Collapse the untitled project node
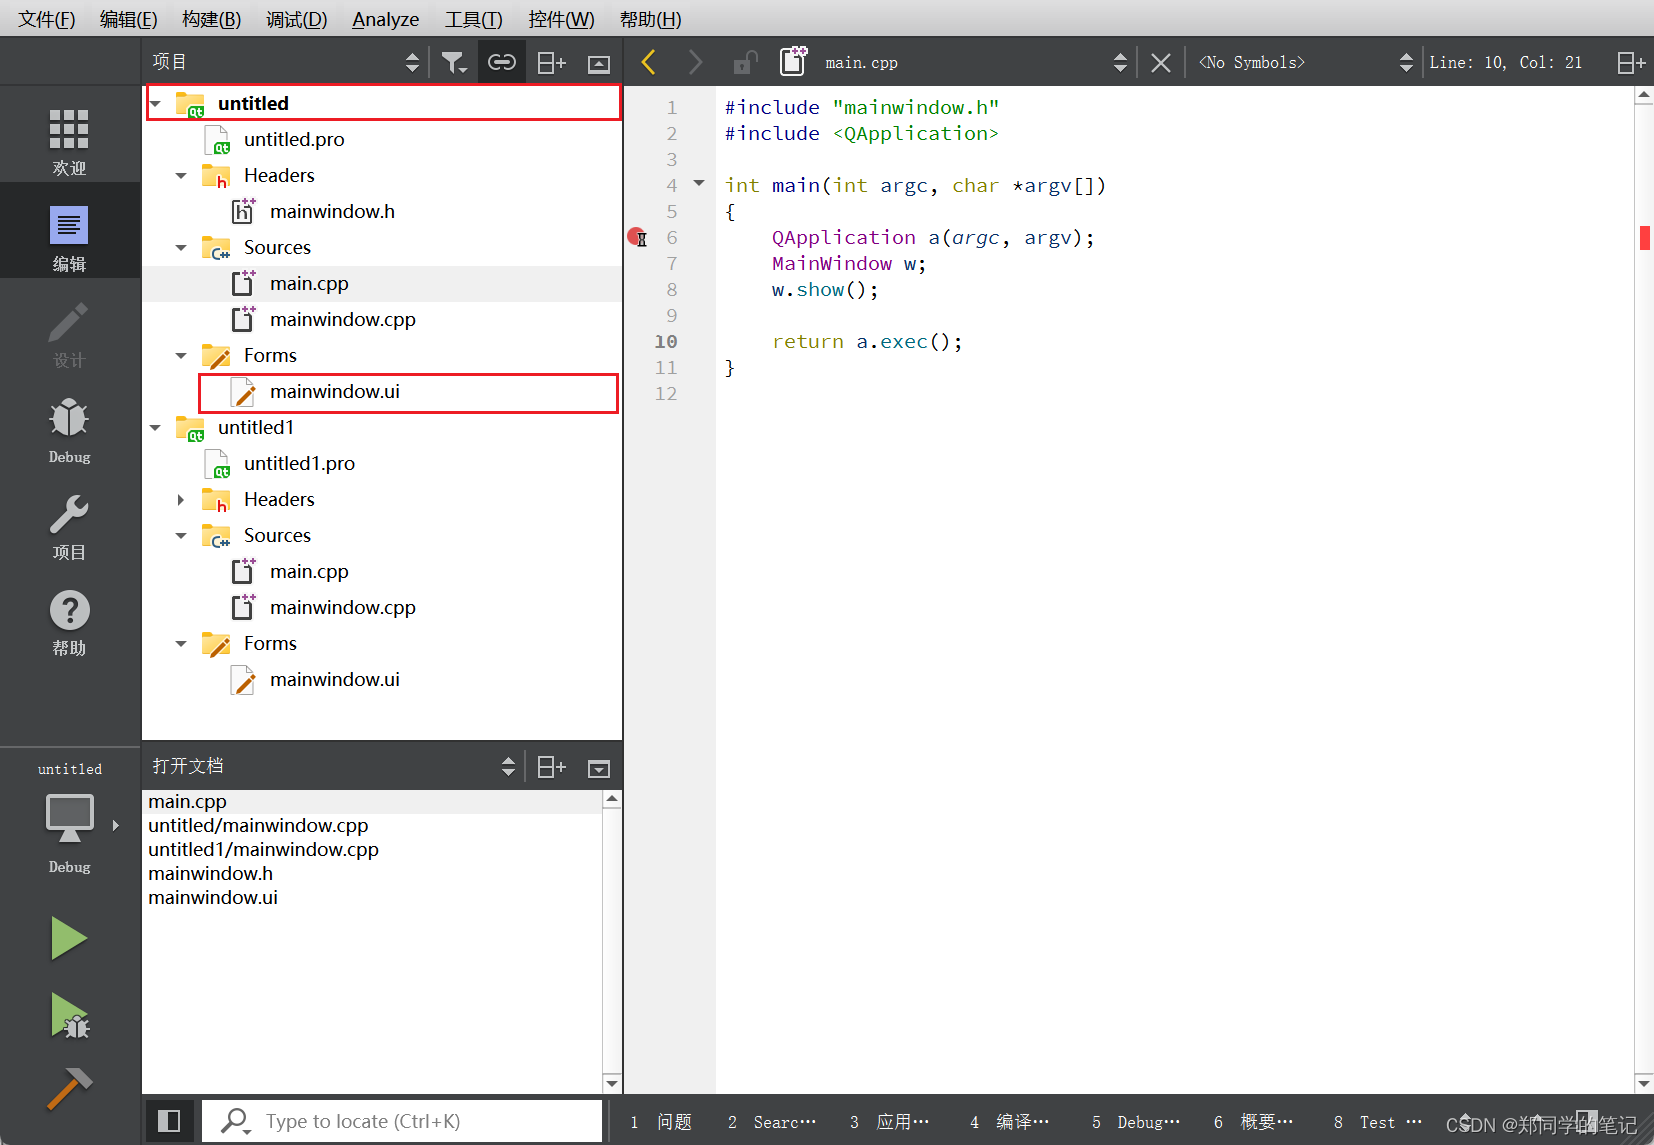 pos(156,104)
